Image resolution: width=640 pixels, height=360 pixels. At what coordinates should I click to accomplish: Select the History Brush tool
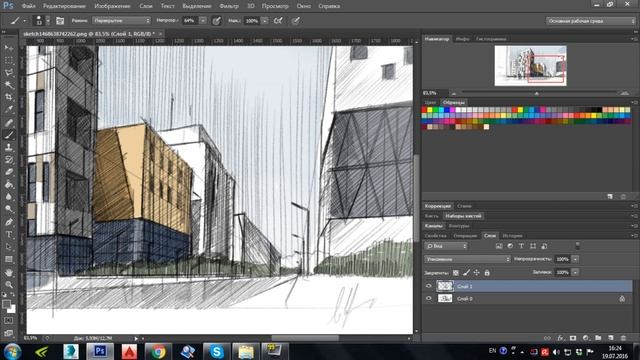coord(9,160)
